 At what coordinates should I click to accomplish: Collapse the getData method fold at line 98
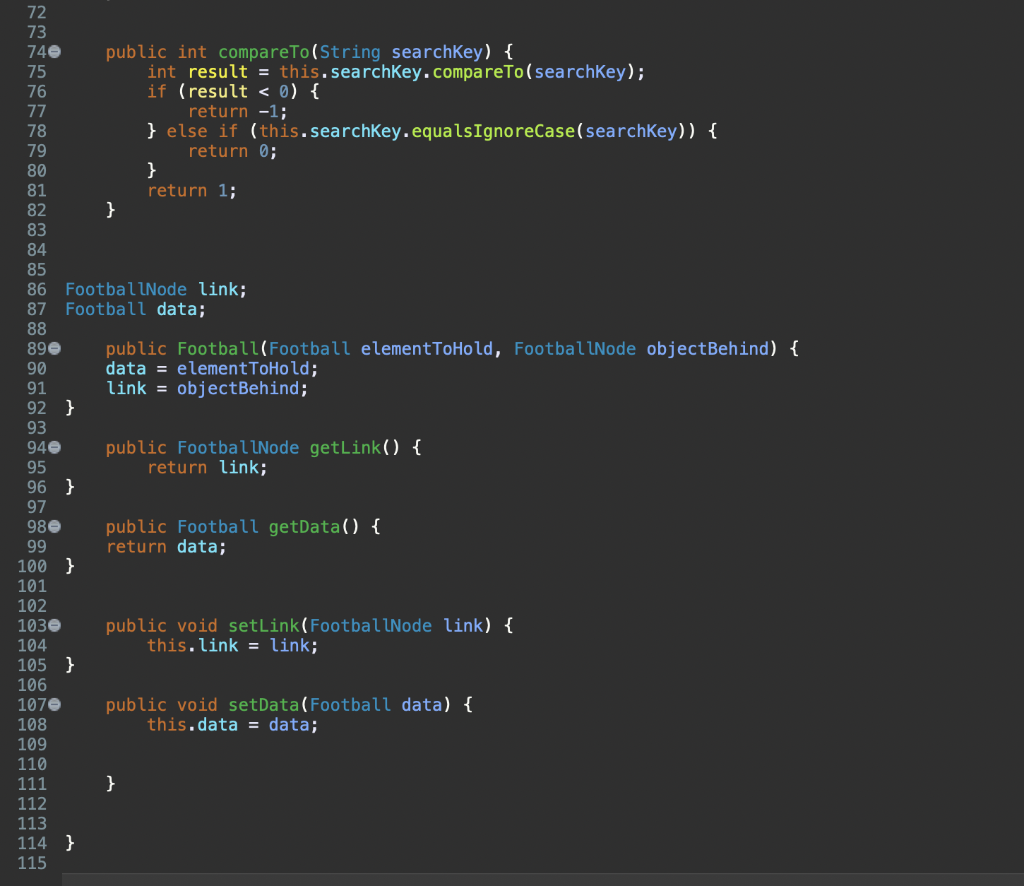click(55, 526)
